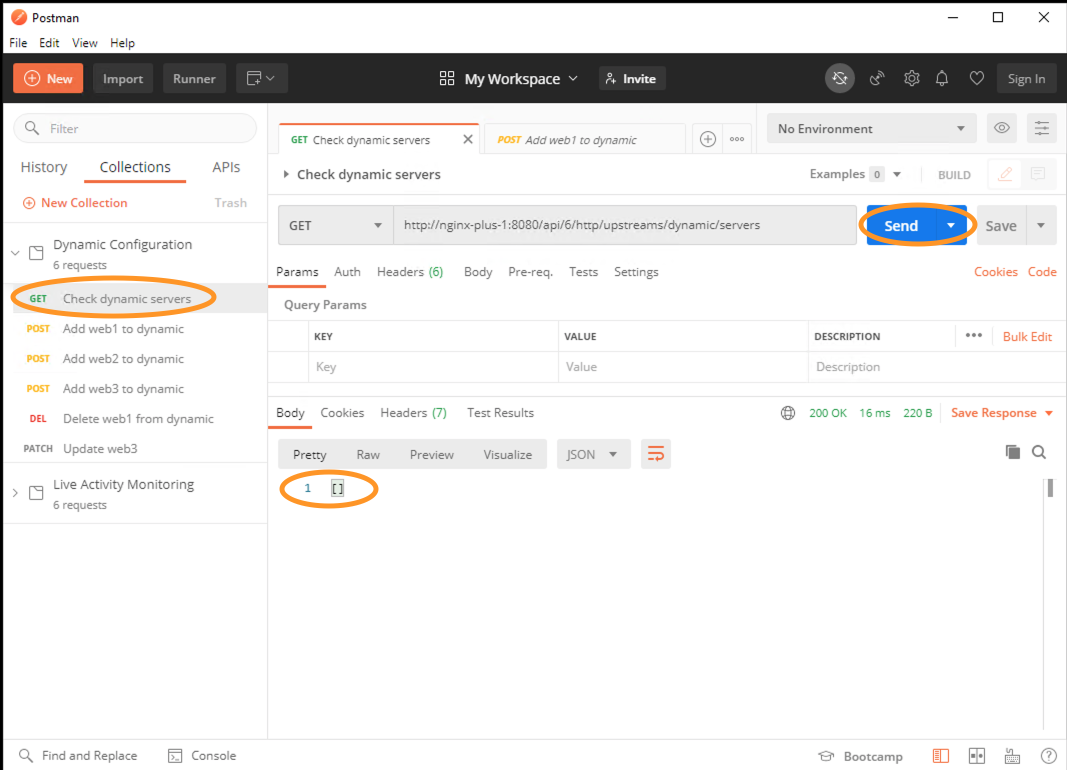The height and width of the screenshot is (770, 1067).
Task: Open the GET method dropdown
Action: click(335, 225)
